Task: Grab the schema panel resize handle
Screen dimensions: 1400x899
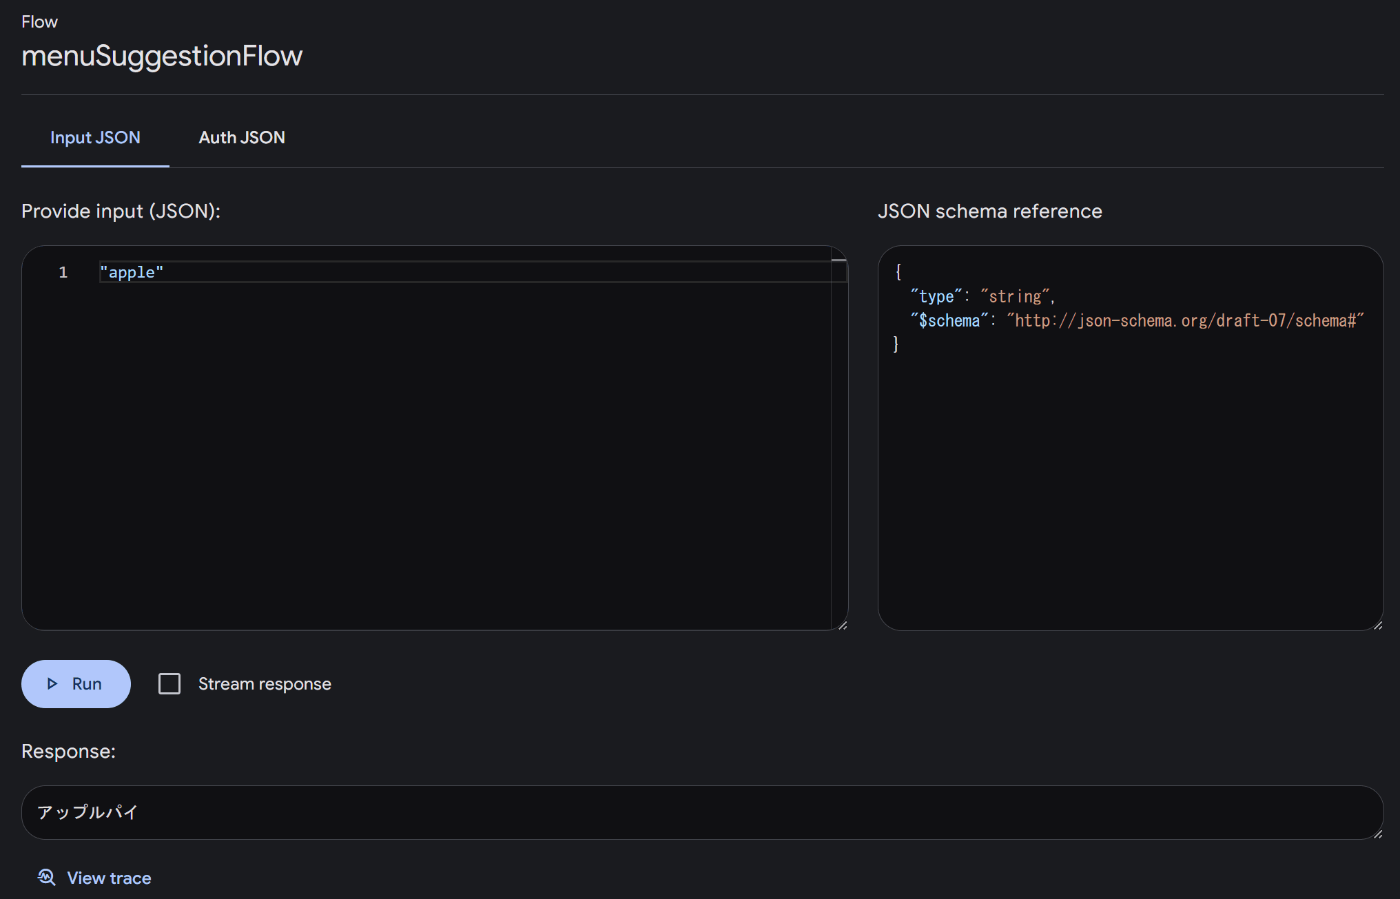Action: [1377, 625]
